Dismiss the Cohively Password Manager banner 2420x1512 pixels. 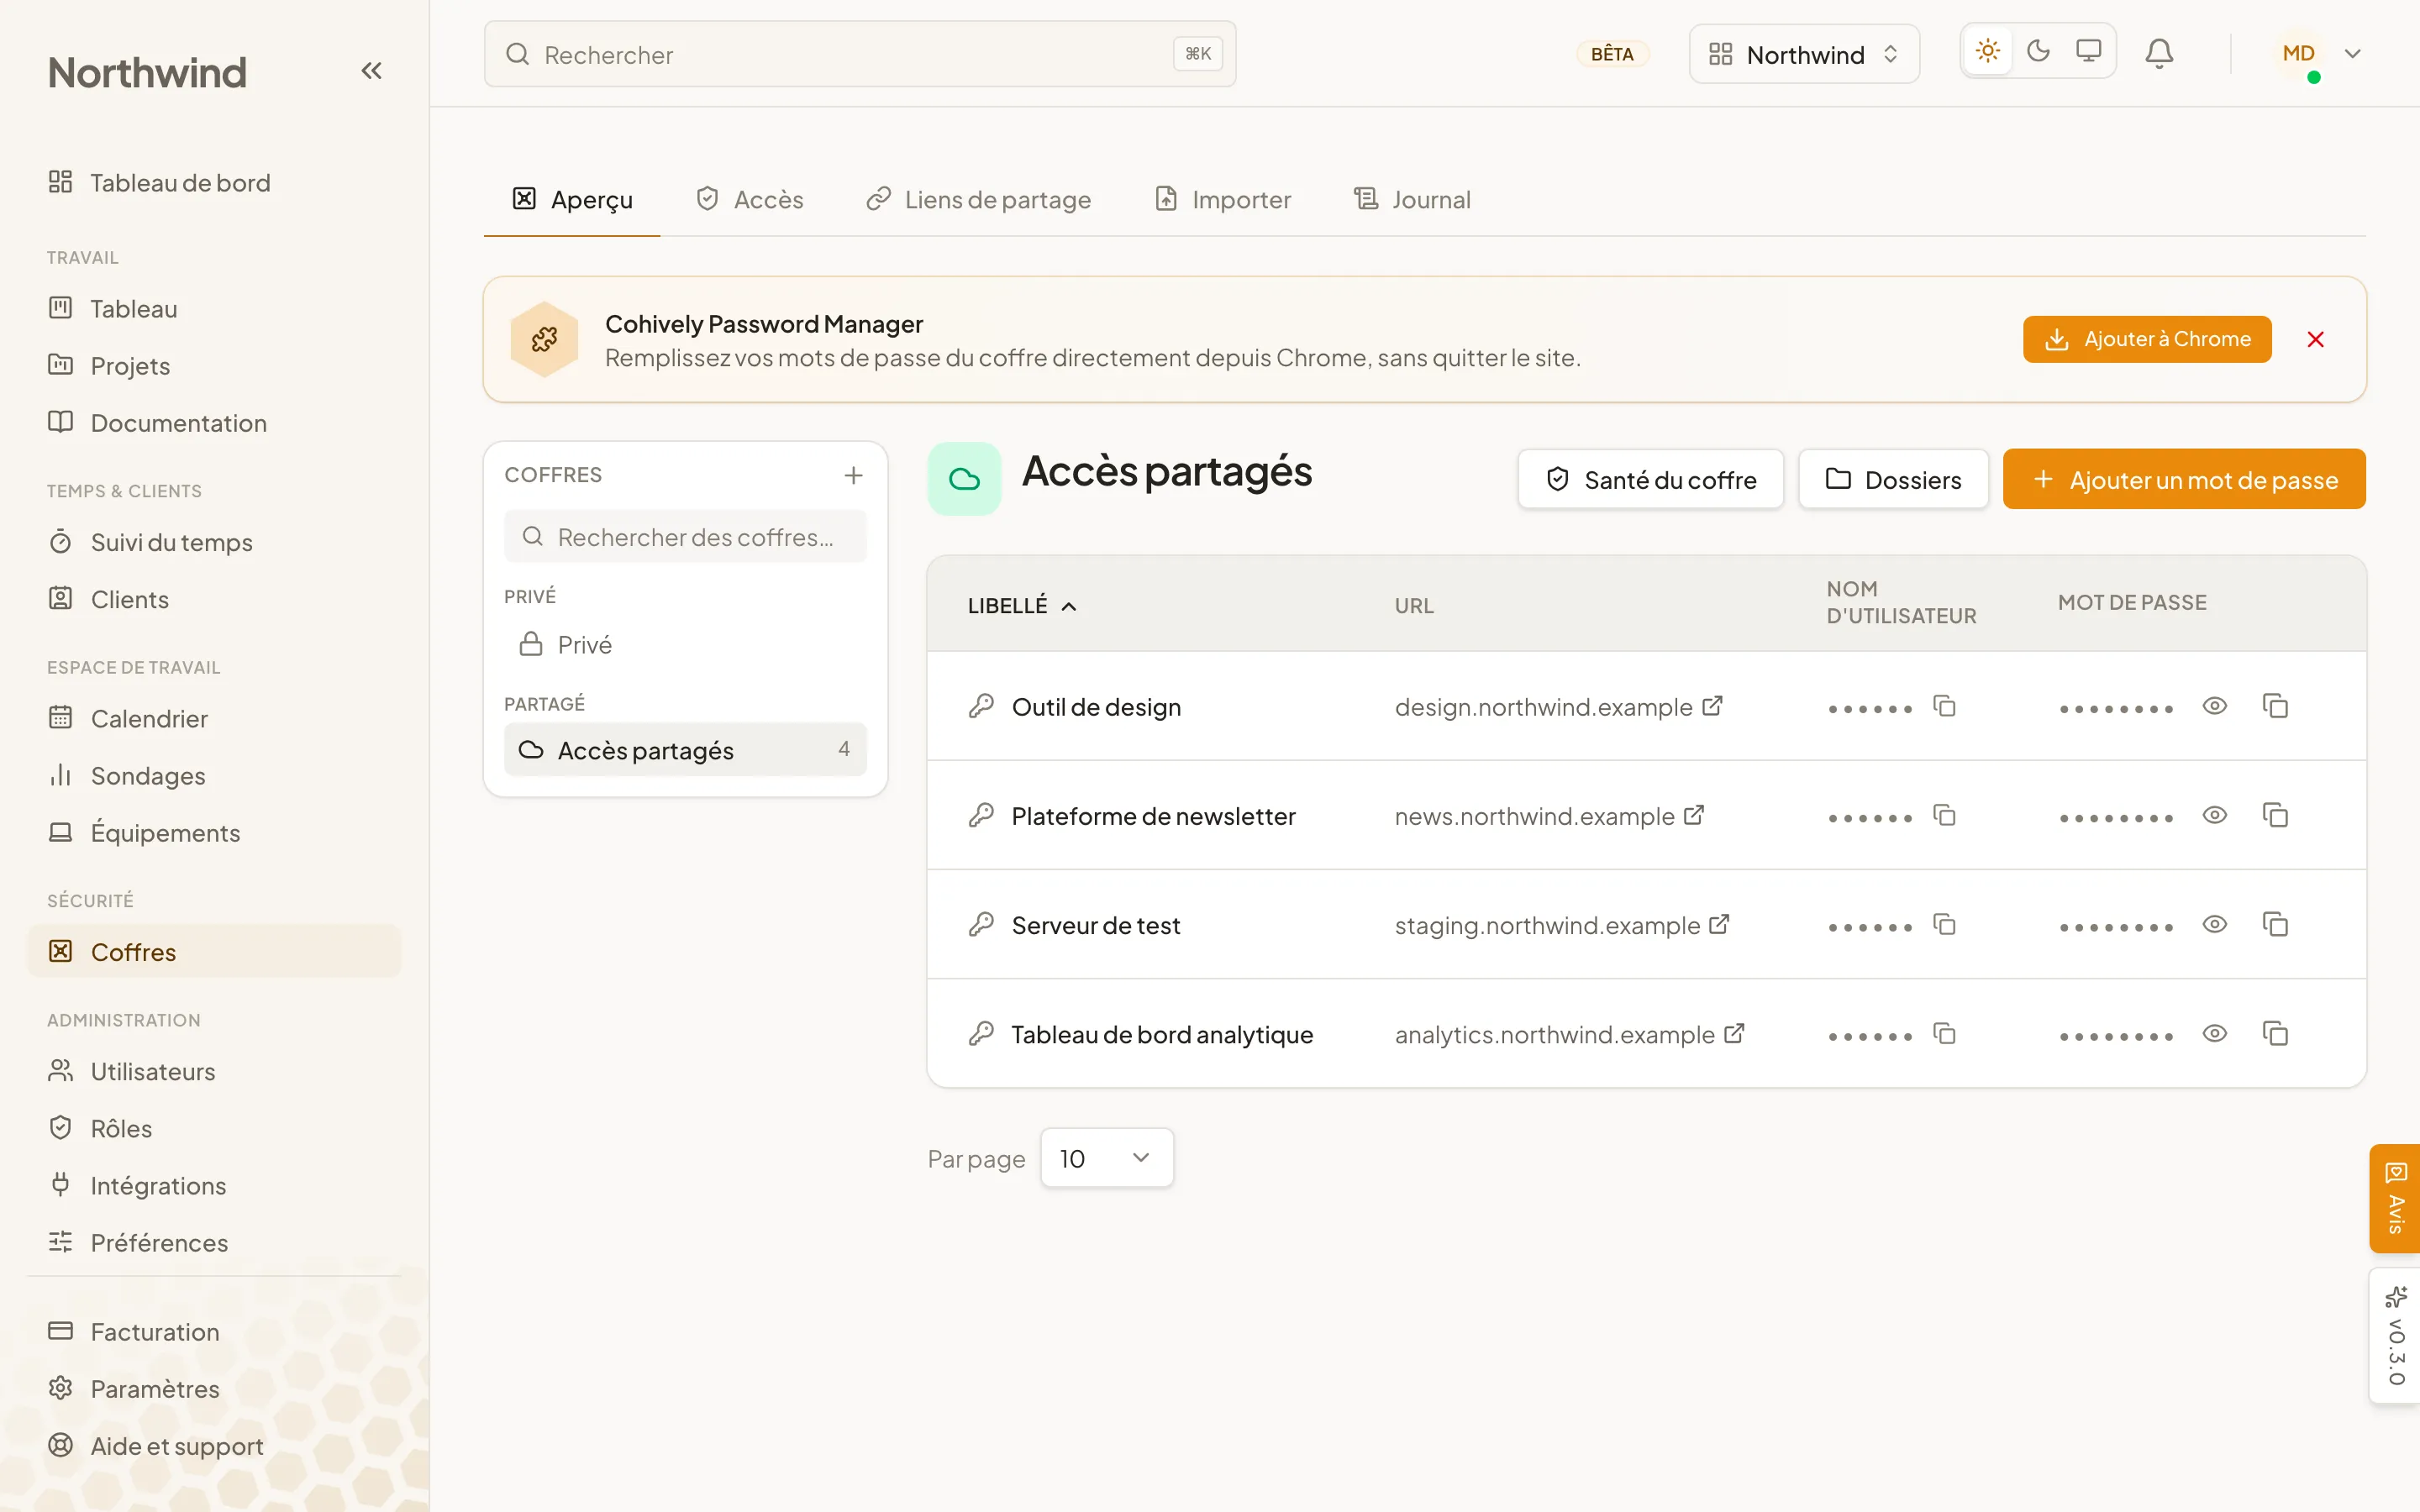coord(2315,340)
